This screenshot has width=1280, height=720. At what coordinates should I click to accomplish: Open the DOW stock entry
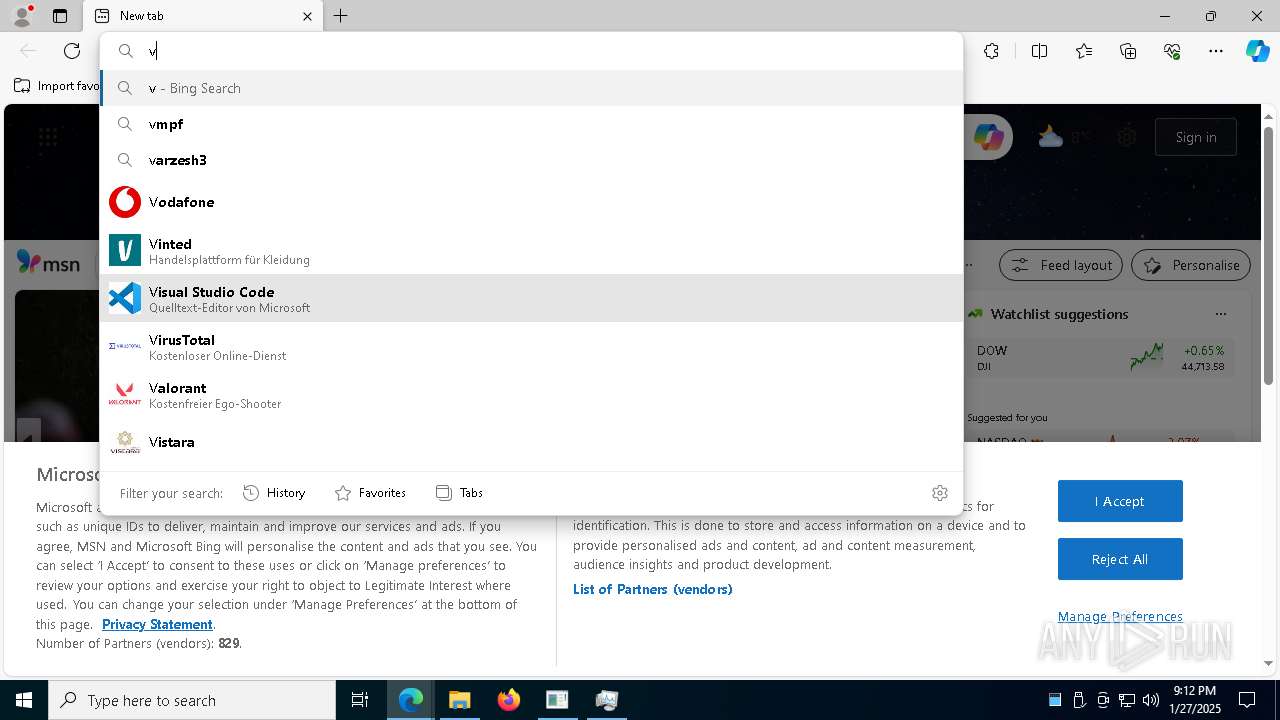pos(1100,358)
